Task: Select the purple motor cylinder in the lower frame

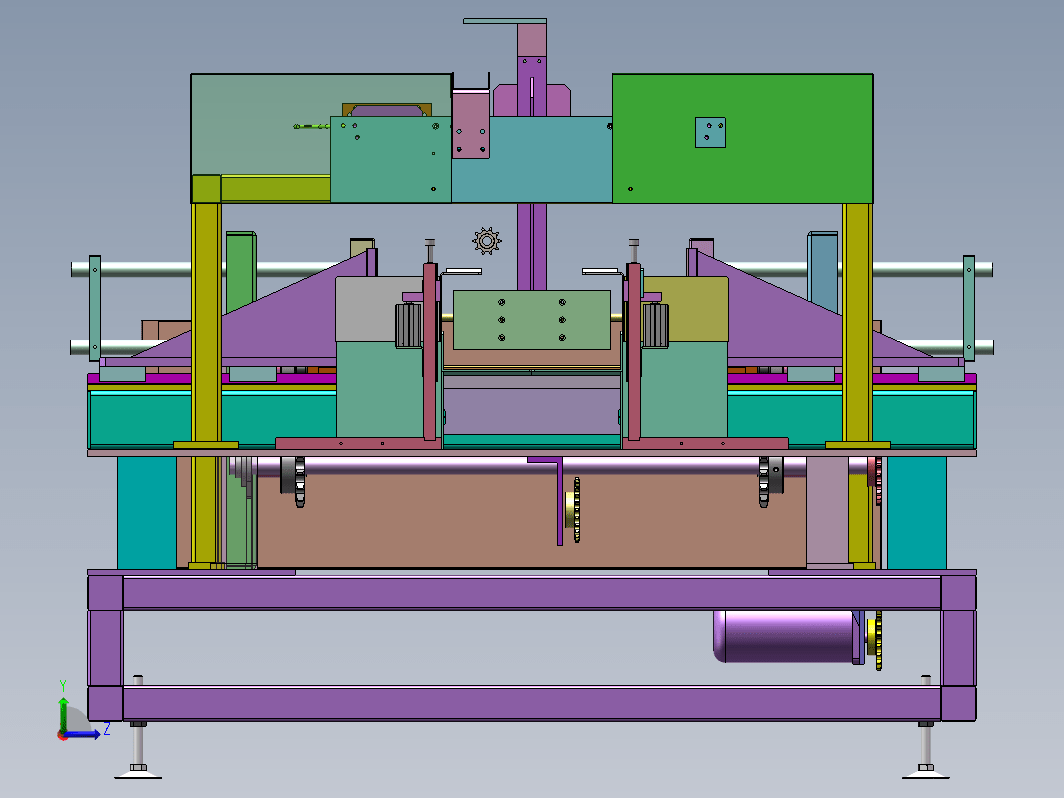Action: 783,636
